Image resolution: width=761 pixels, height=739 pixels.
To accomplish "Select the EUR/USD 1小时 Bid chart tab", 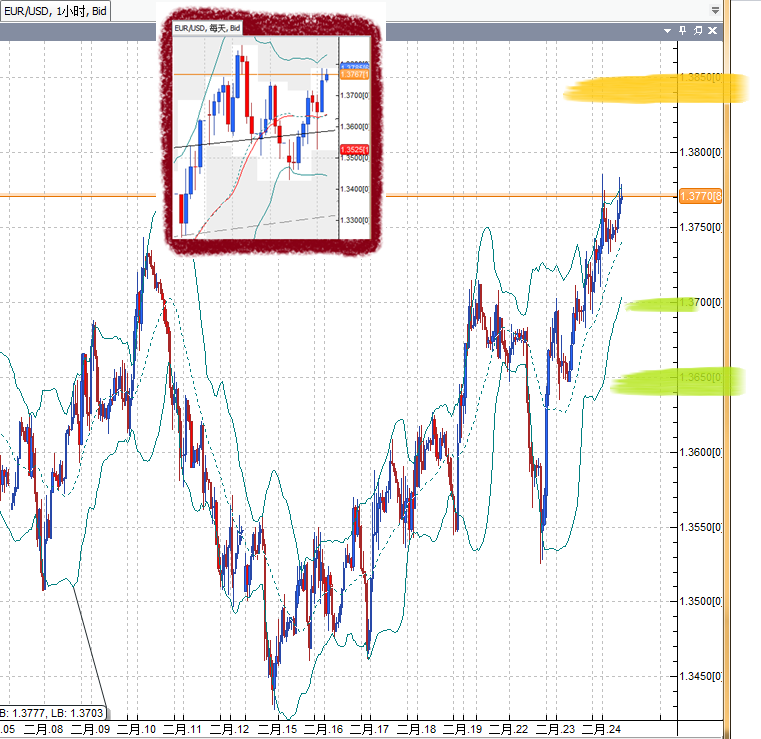I will pyautogui.click(x=55, y=11).
